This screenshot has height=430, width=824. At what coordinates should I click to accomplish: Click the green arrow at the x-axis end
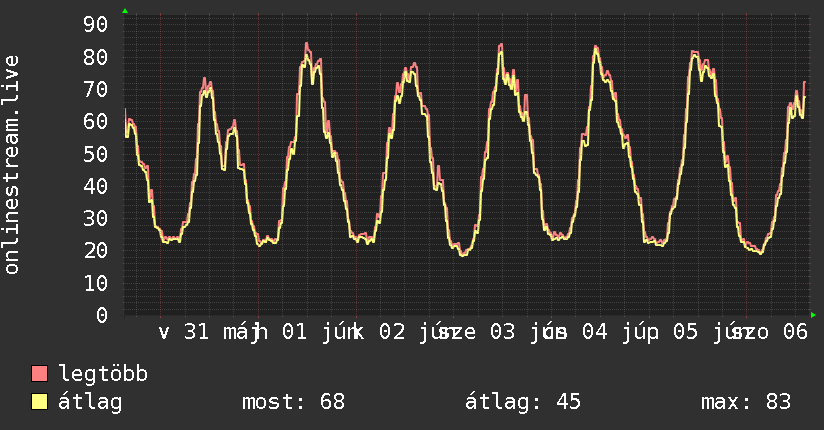pos(813,315)
